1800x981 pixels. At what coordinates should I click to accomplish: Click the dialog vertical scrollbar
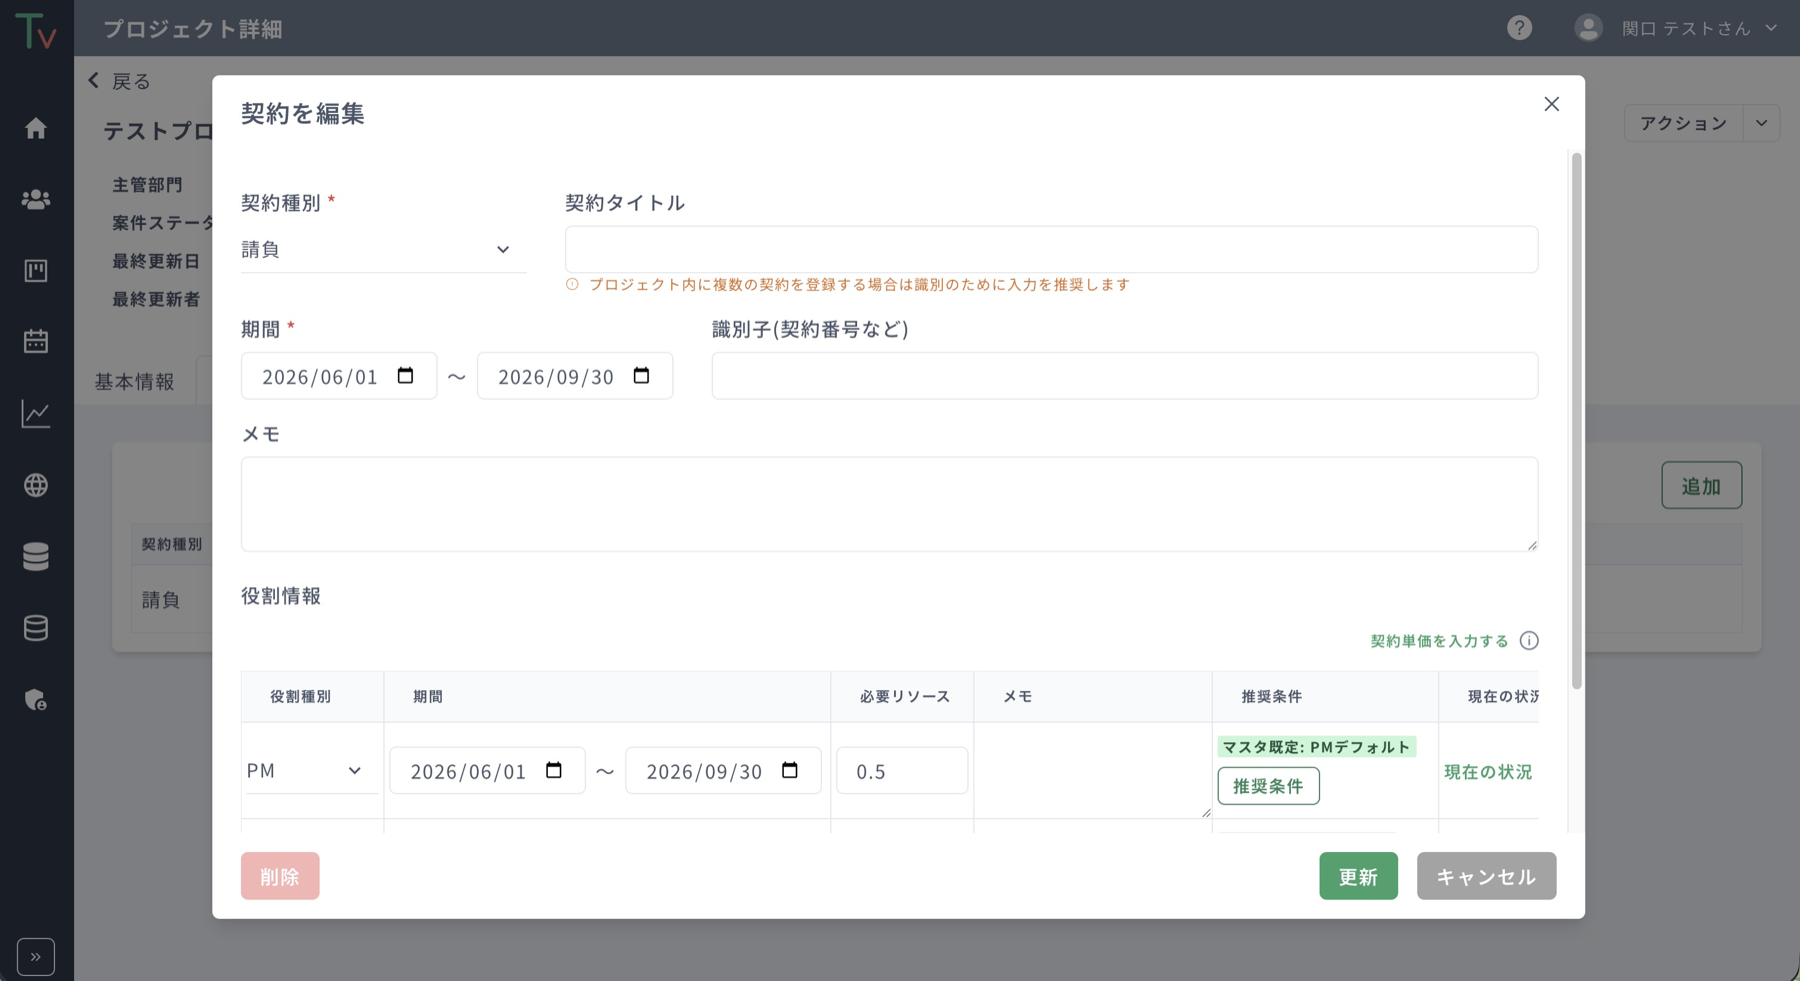1577,420
